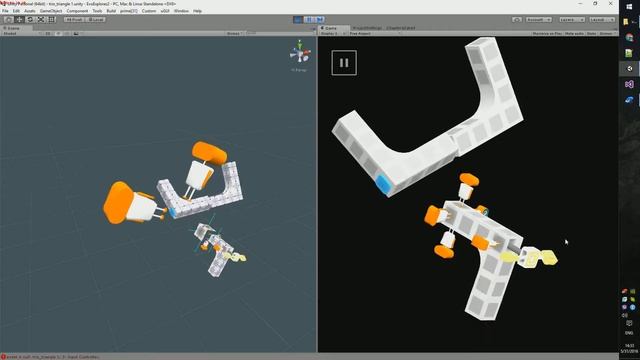This screenshot has height=360, width=640.
Task: Open File Explorer from the taskbar
Action: (626, 22)
